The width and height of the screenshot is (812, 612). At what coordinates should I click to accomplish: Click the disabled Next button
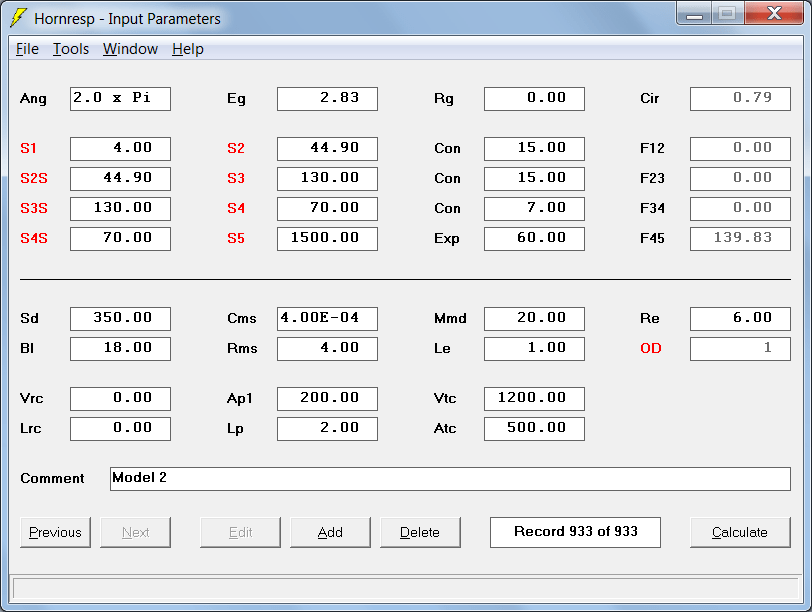[x=135, y=532]
